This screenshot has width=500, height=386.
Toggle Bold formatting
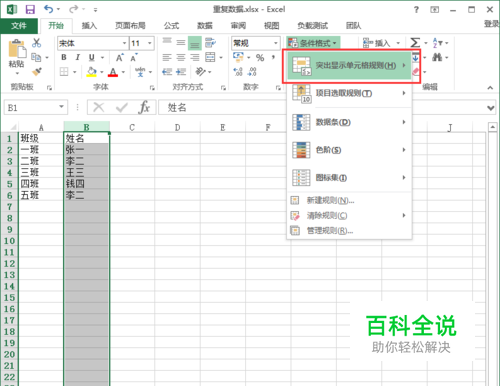[64, 57]
